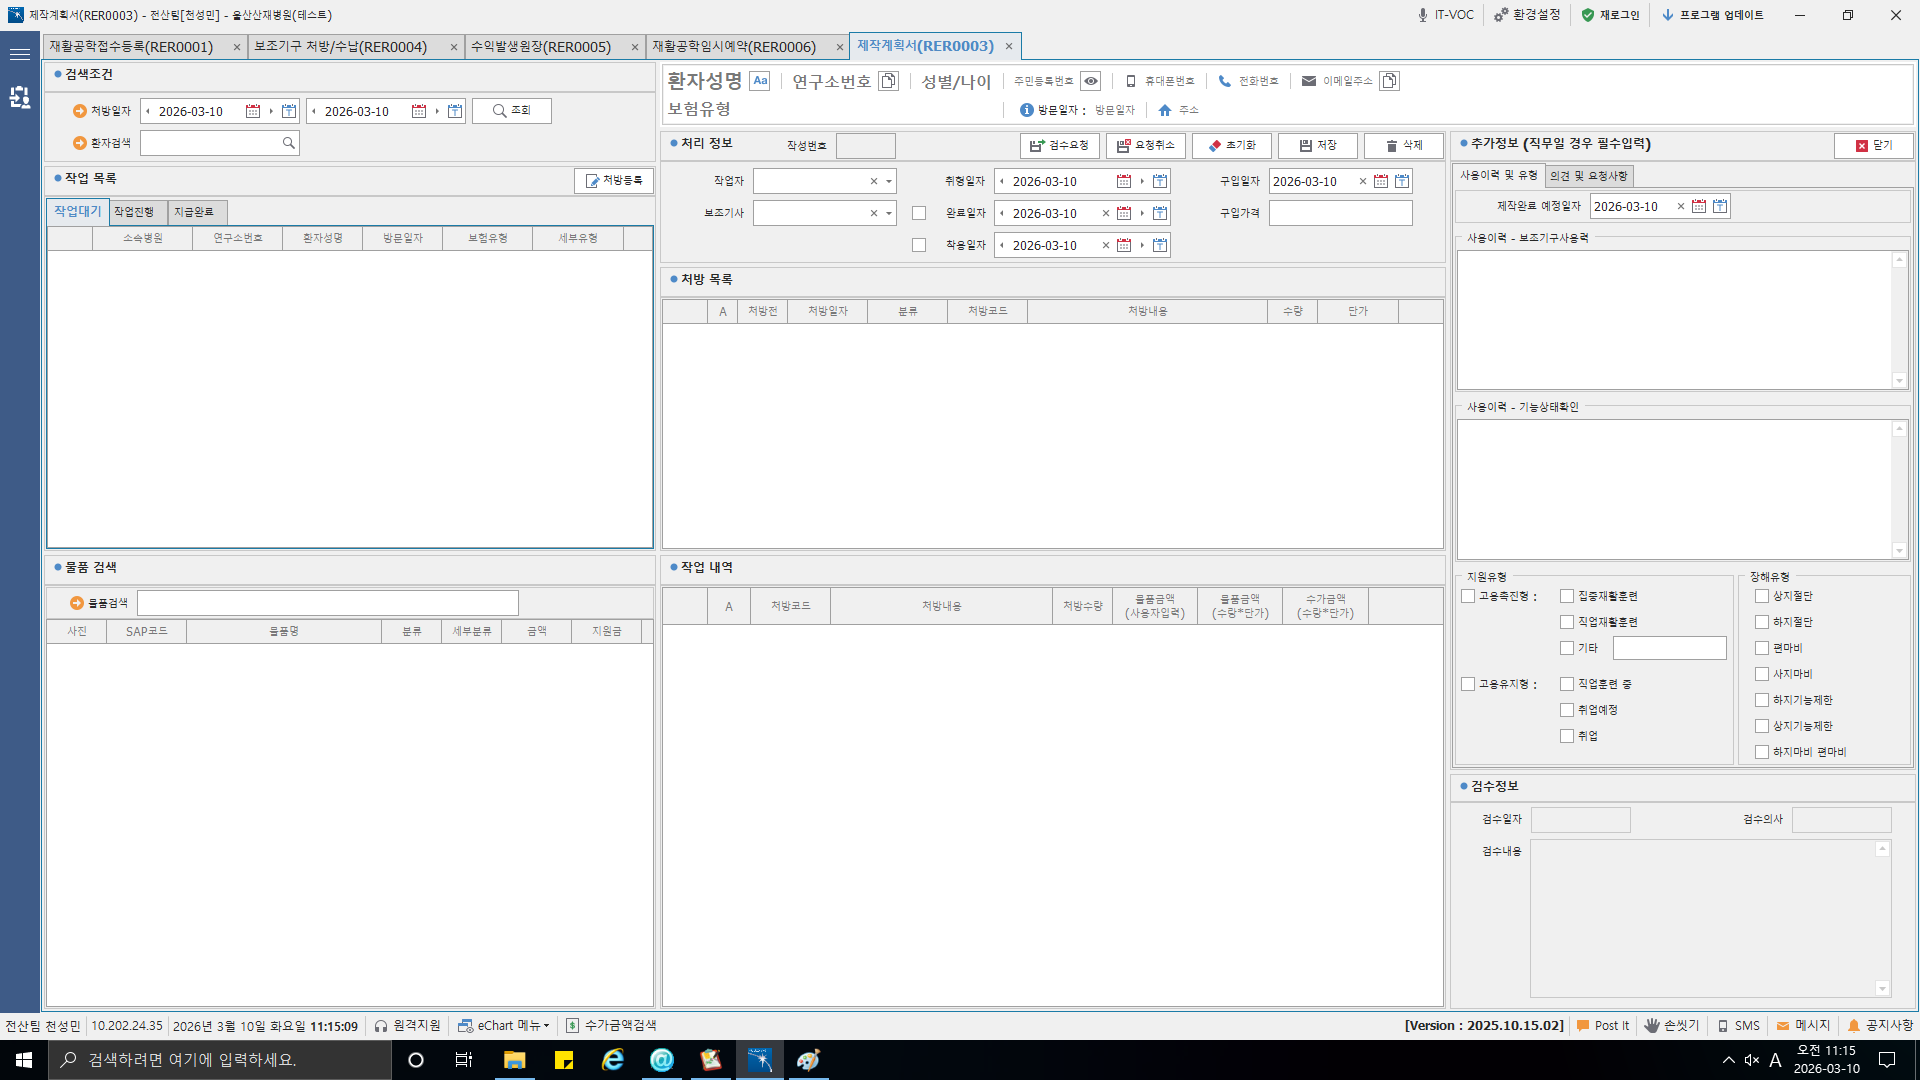Expand the 보조기사 dropdown
Image resolution: width=1920 pixels, height=1080 pixels.
pyautogui.click(x=889, y=214)
